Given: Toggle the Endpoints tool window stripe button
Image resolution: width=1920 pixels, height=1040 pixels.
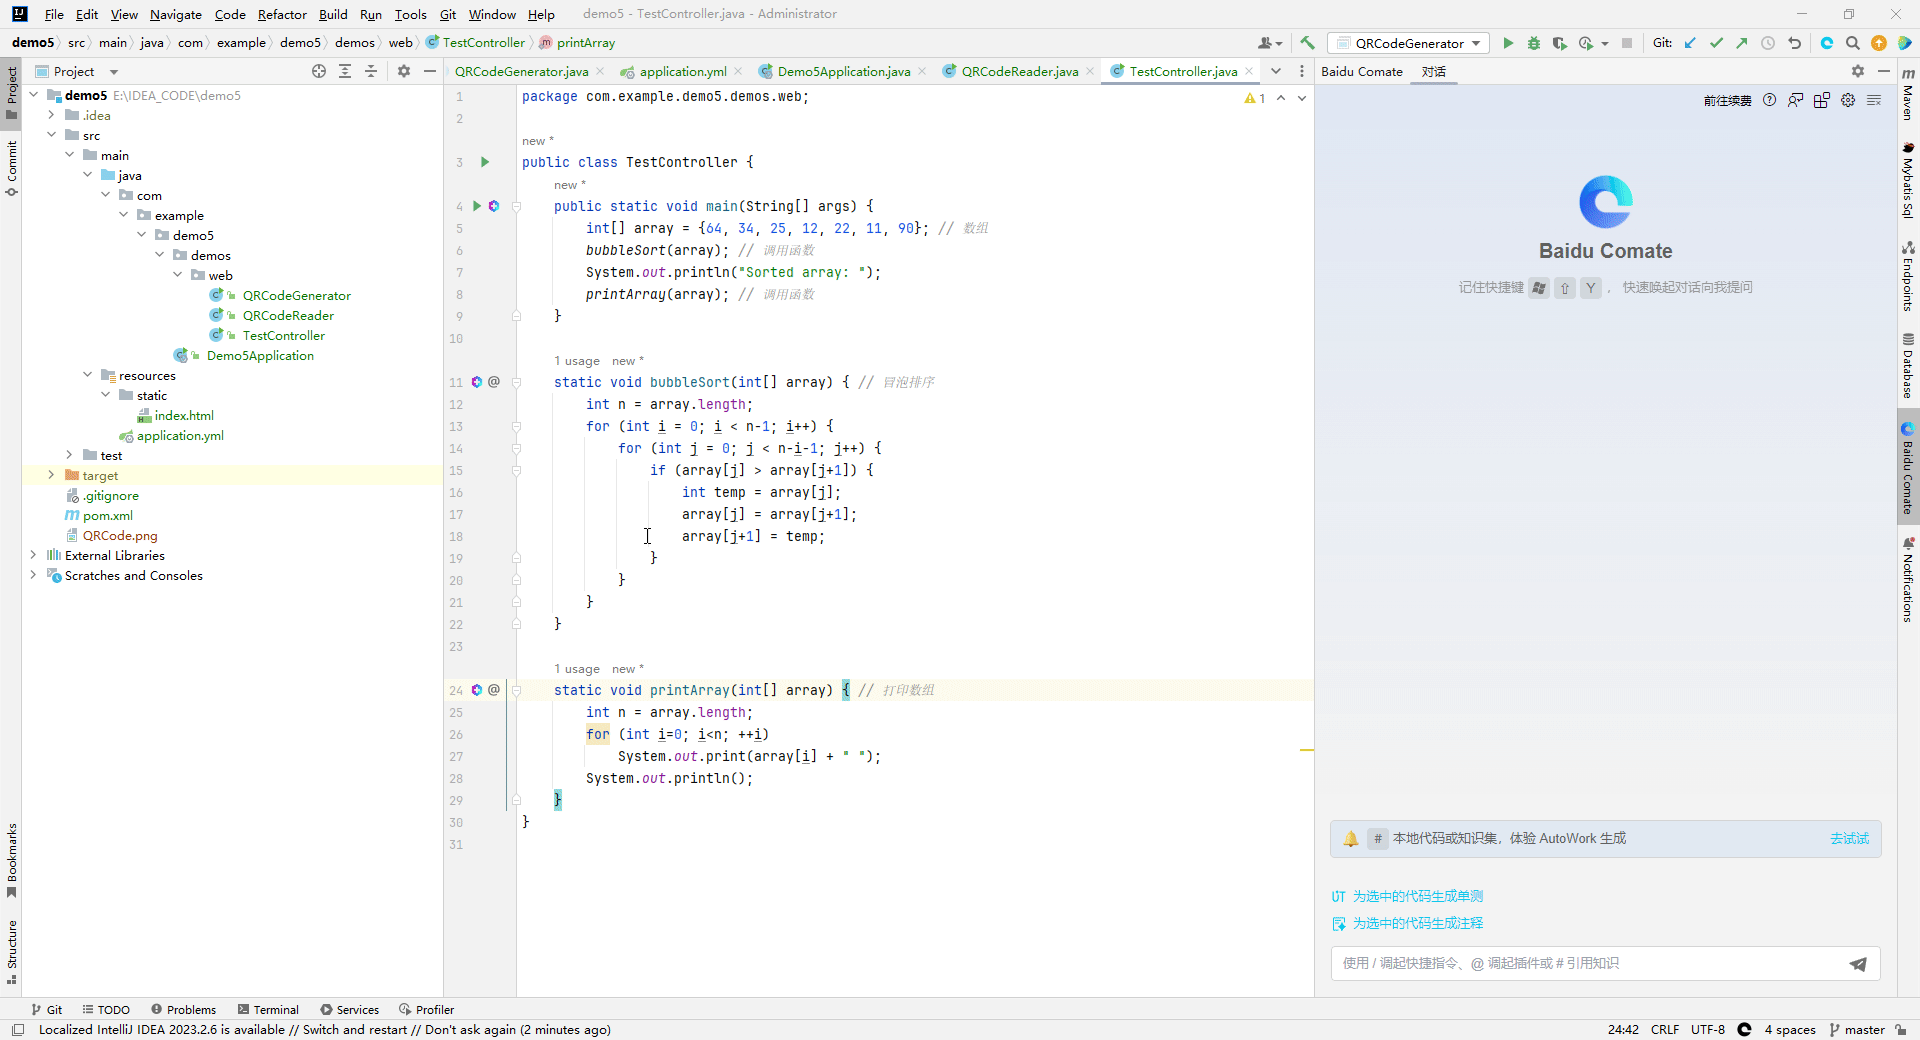Looking at the screenshot, I should (x=1908, y=276).
